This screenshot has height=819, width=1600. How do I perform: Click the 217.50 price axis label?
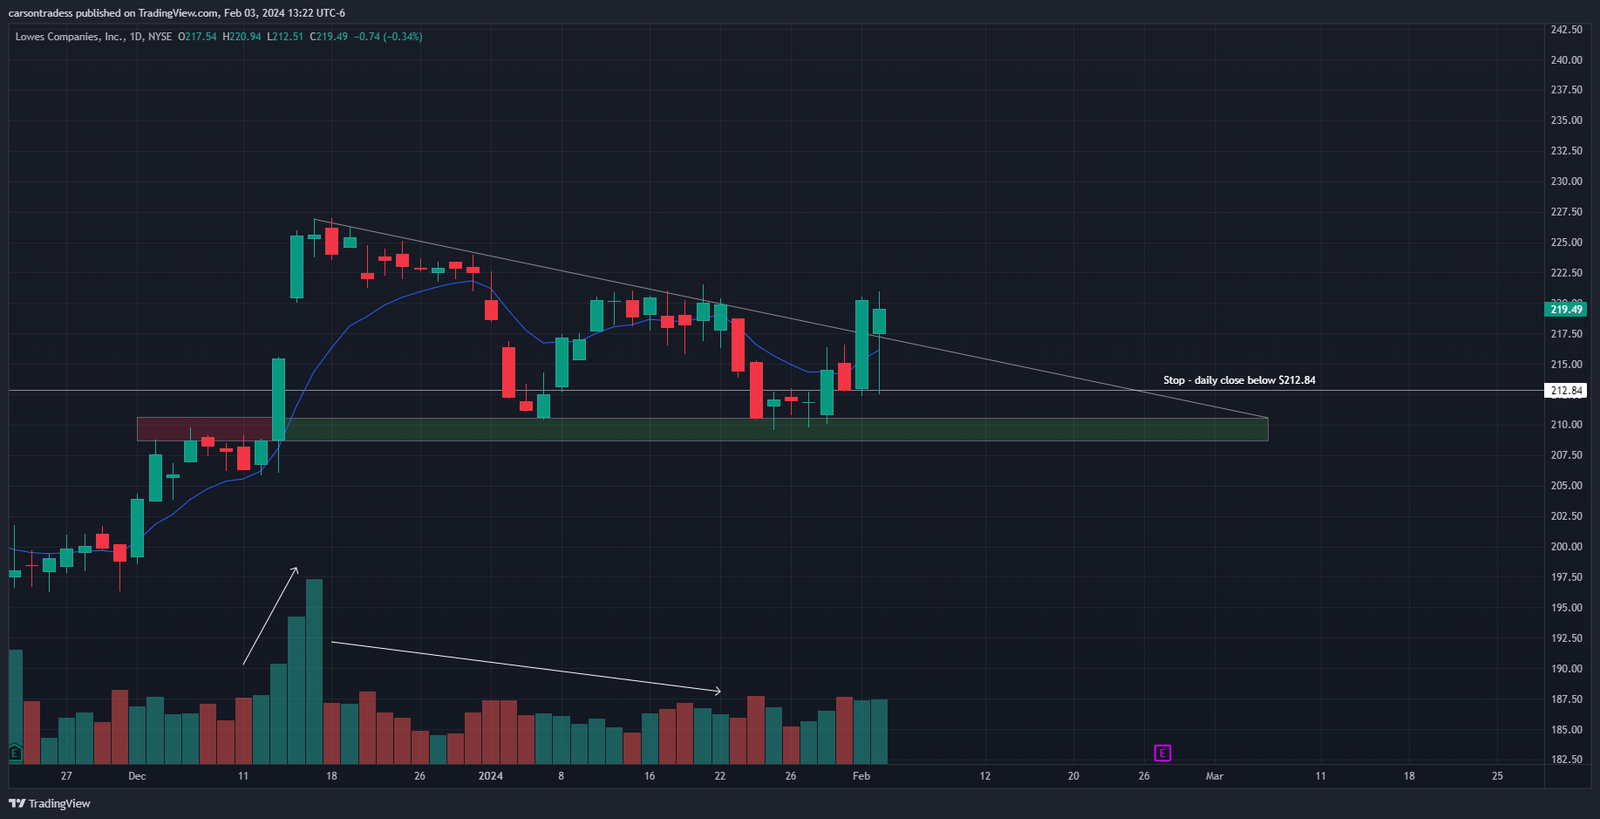click(1566, 334)
